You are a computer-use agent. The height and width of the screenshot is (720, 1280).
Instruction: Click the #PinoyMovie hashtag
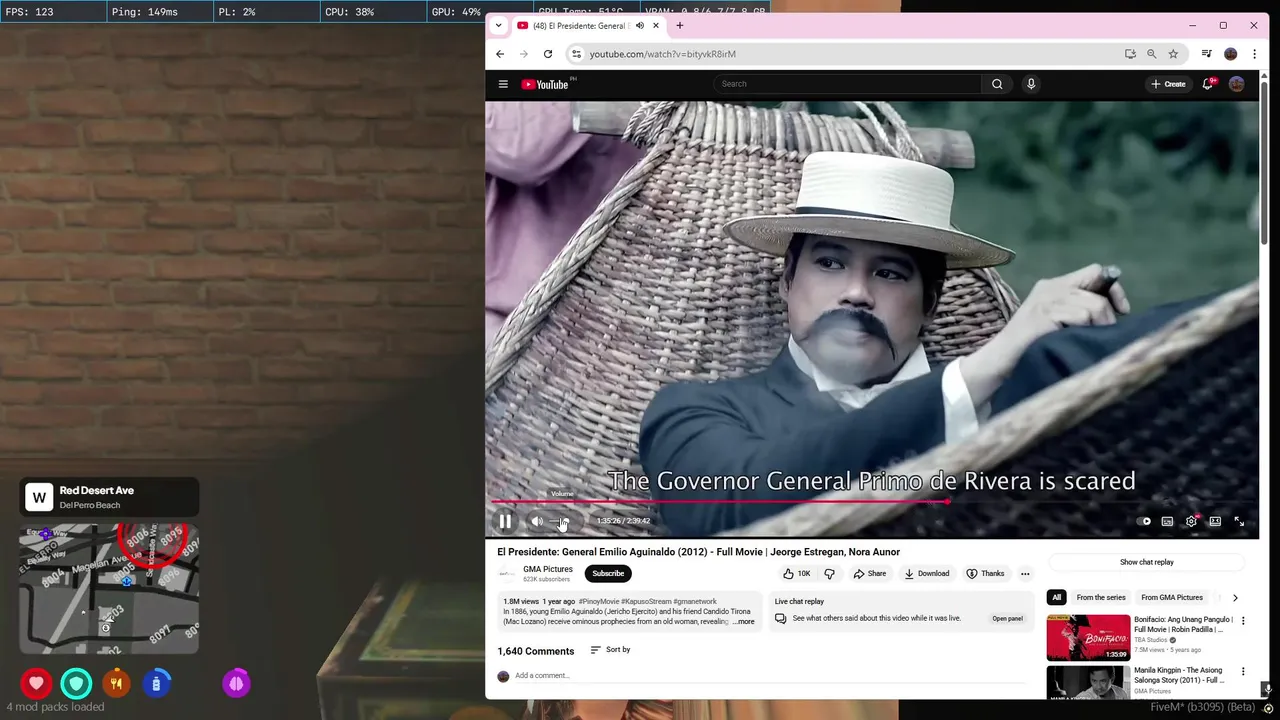point(598,602)
